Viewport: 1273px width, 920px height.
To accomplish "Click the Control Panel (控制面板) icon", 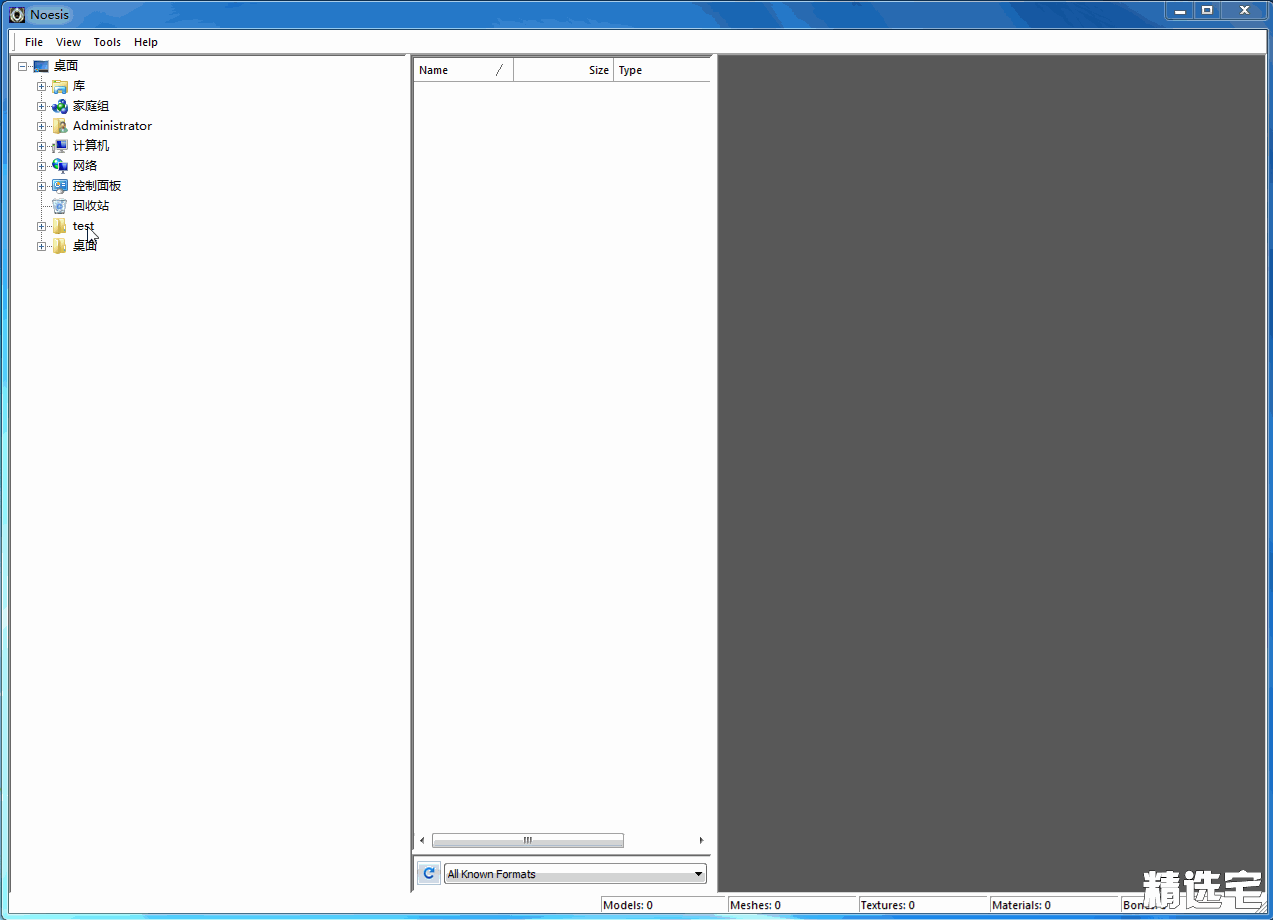I will (x=60, y=186).
